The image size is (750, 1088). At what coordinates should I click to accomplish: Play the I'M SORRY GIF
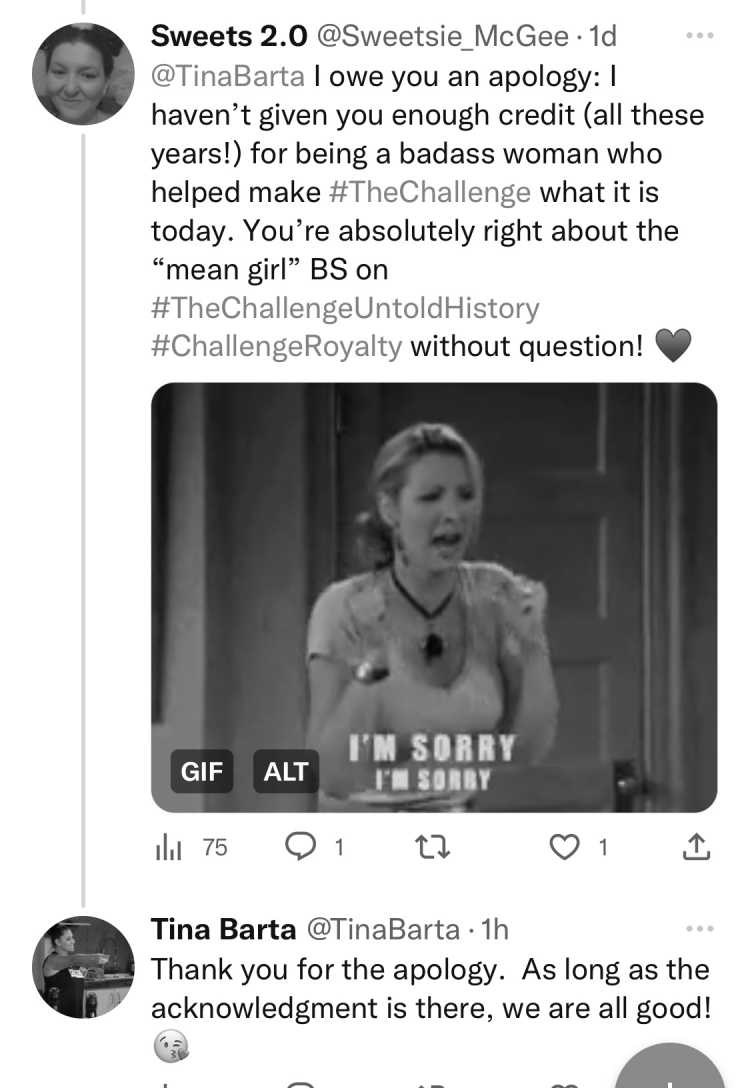pos(434,597)
